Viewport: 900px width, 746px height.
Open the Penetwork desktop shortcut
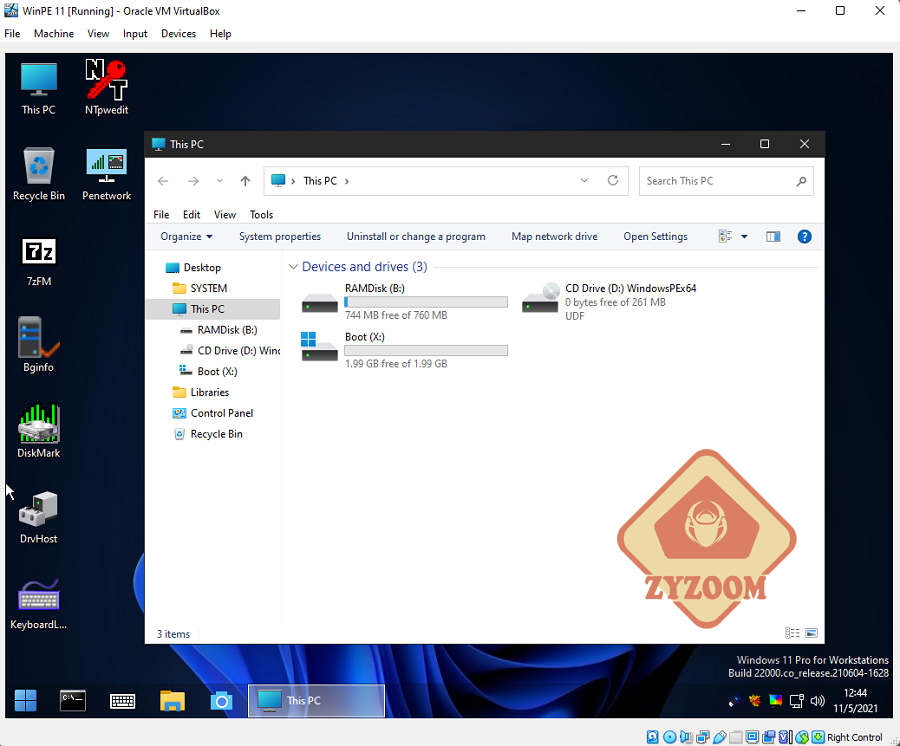(x=106, y=174)
